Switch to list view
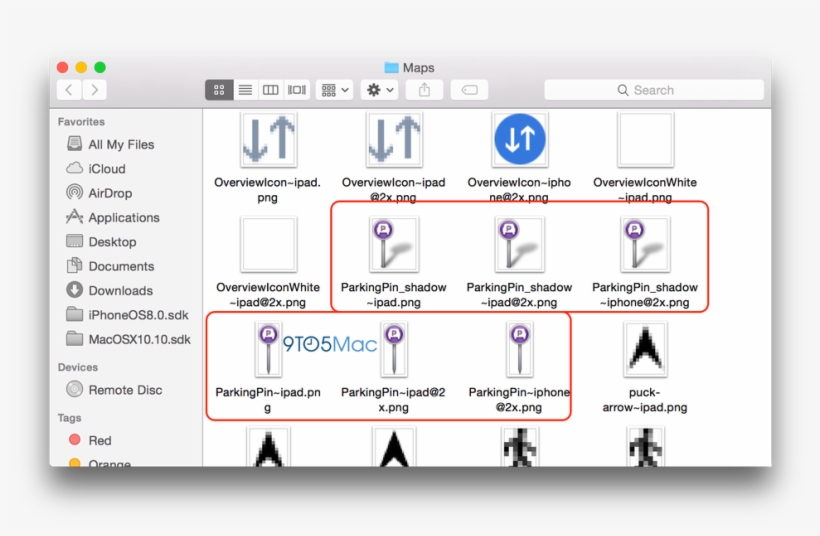The image size is (820, 536). coord(245,90)
